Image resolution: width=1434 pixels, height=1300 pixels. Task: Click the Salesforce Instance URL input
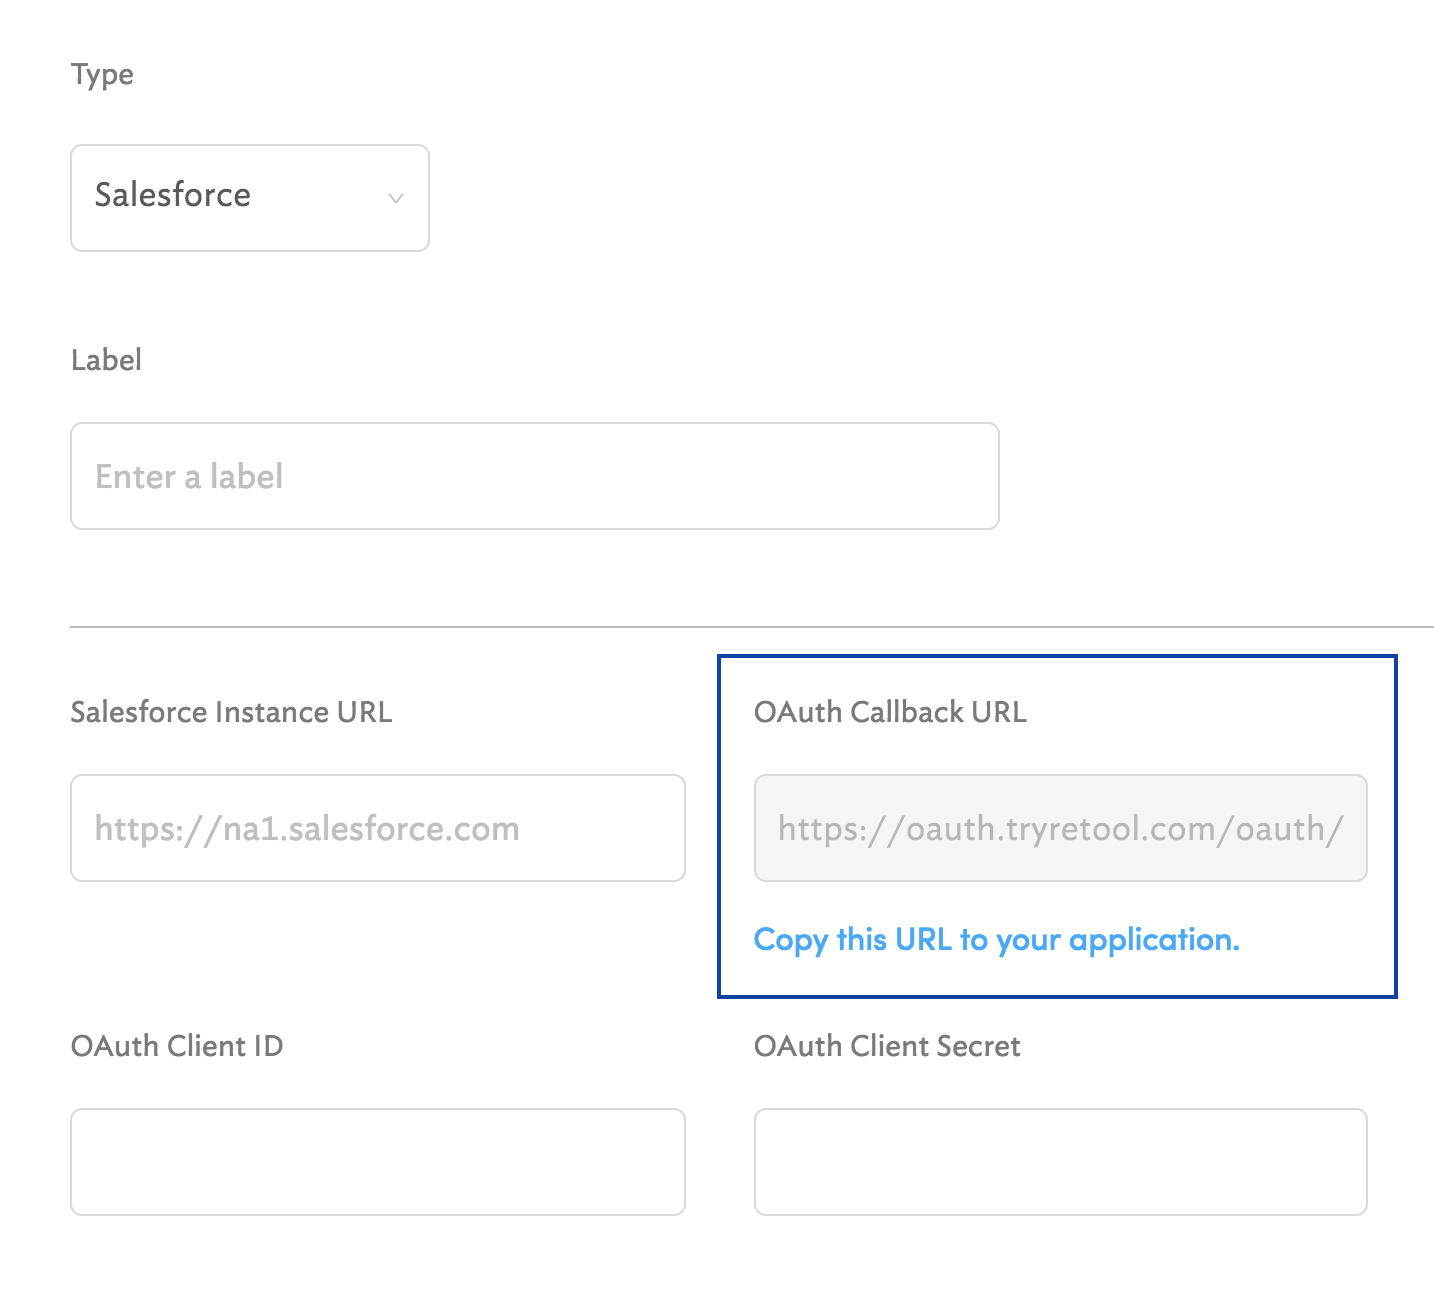378,828
